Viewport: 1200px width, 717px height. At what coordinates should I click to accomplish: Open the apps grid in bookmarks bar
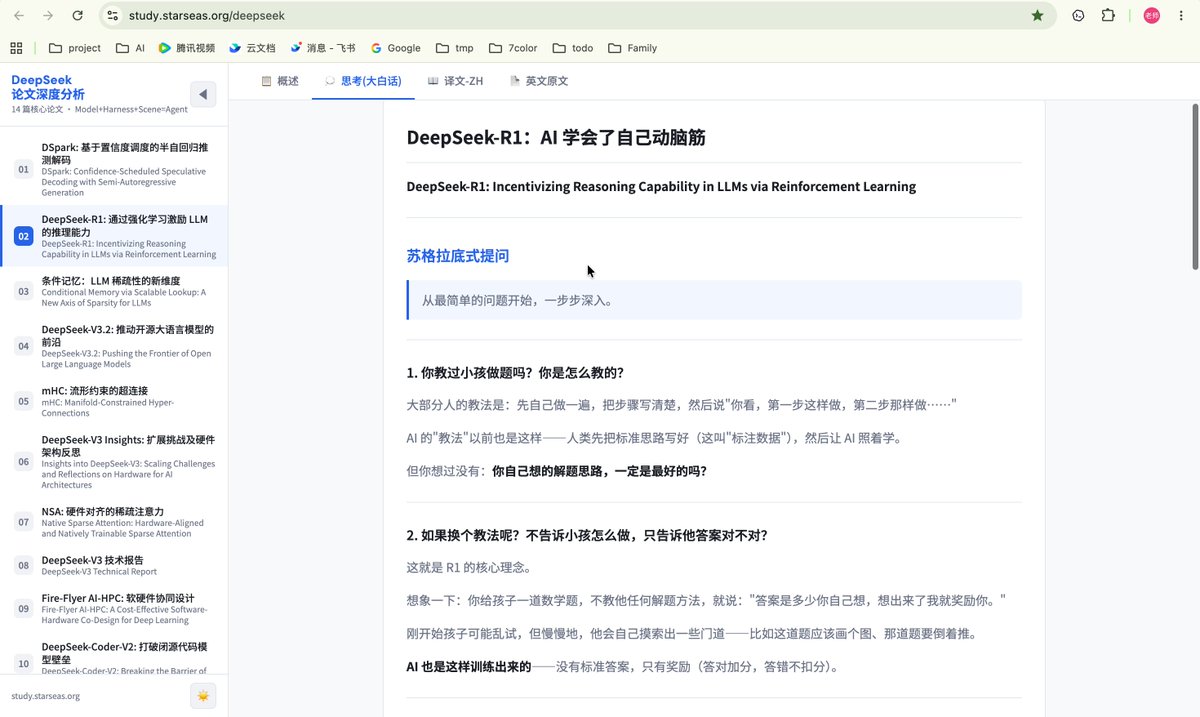click(16, 47)
